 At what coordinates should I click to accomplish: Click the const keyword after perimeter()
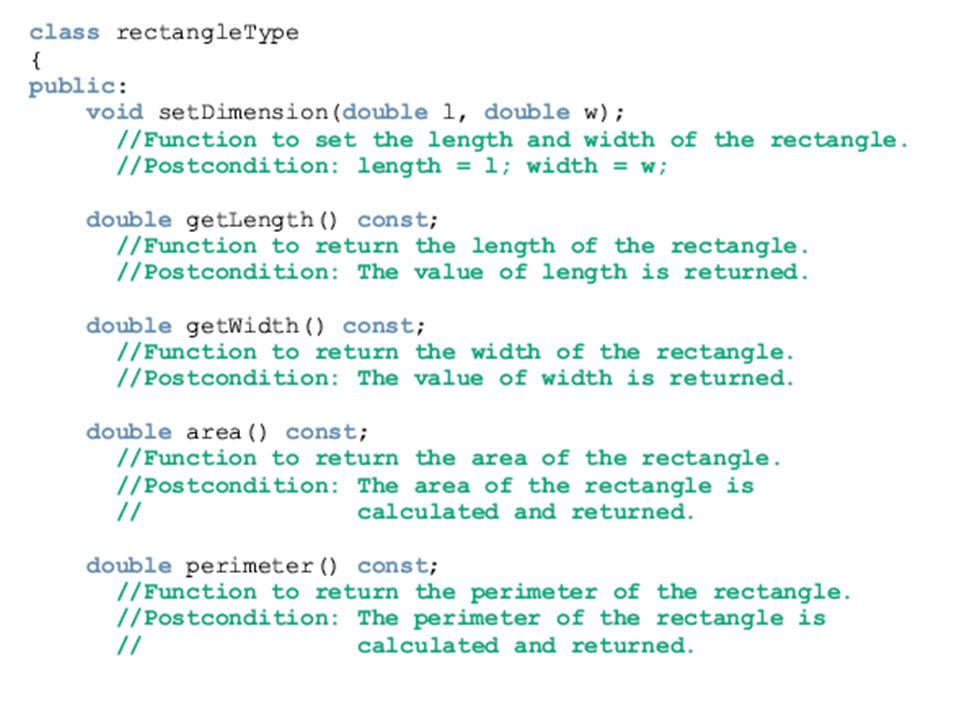(393, 566)
